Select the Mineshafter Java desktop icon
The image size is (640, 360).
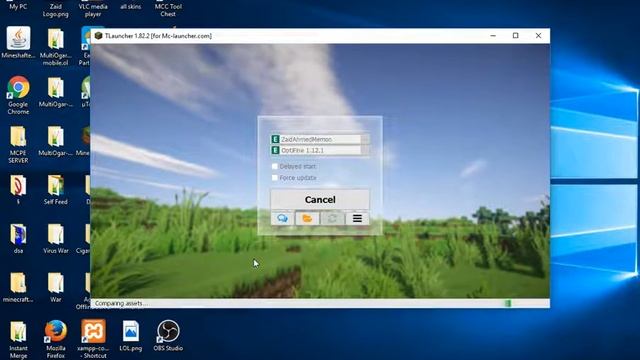[18, 42]
